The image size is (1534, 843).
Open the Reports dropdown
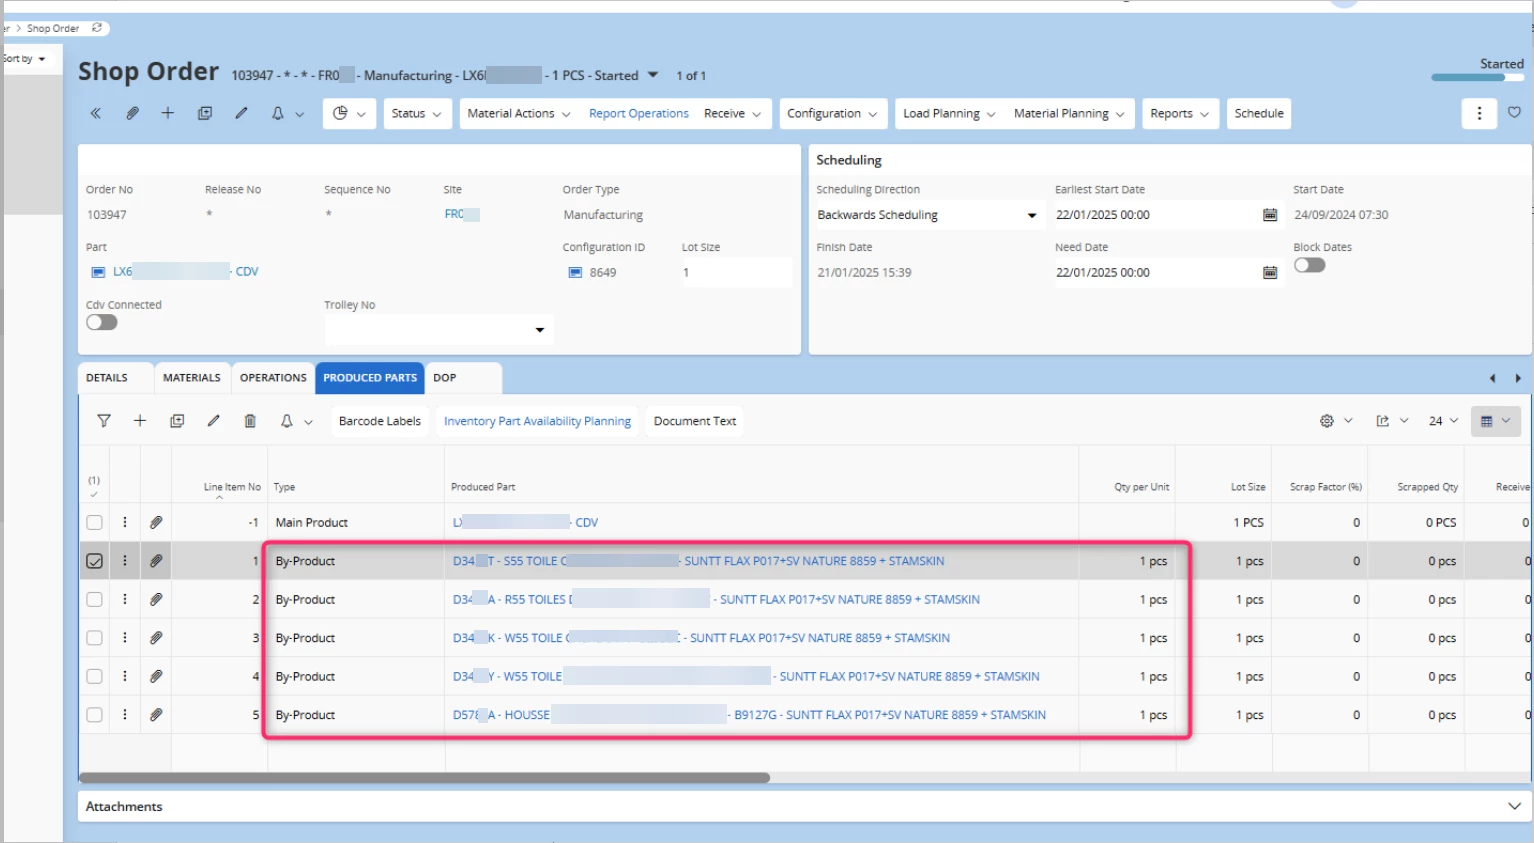pos(1180,114)
